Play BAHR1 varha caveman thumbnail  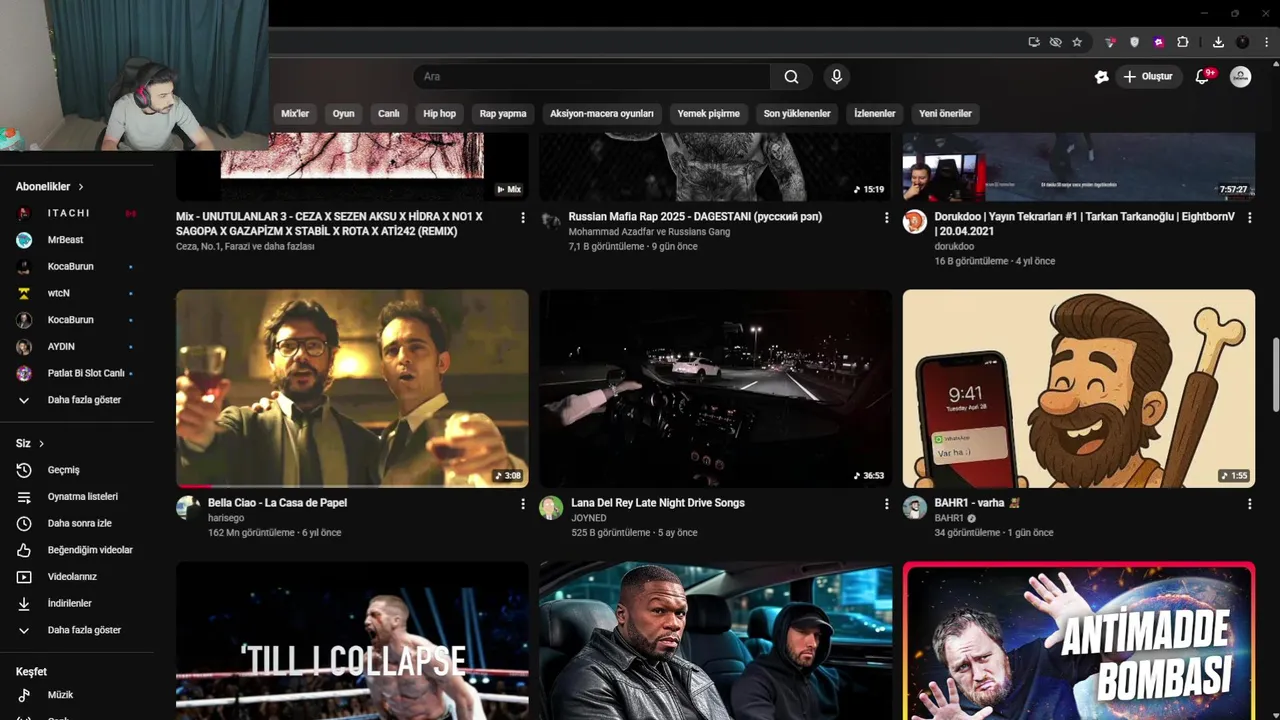point(1079,389)
